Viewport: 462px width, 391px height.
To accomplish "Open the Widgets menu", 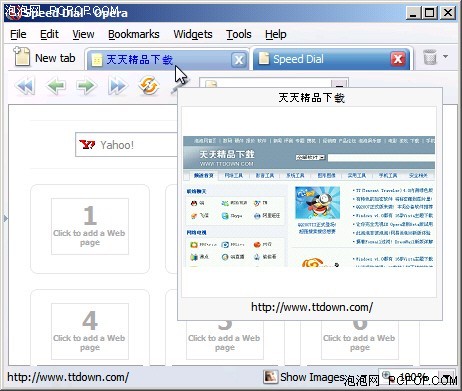I will pos(193,34).
